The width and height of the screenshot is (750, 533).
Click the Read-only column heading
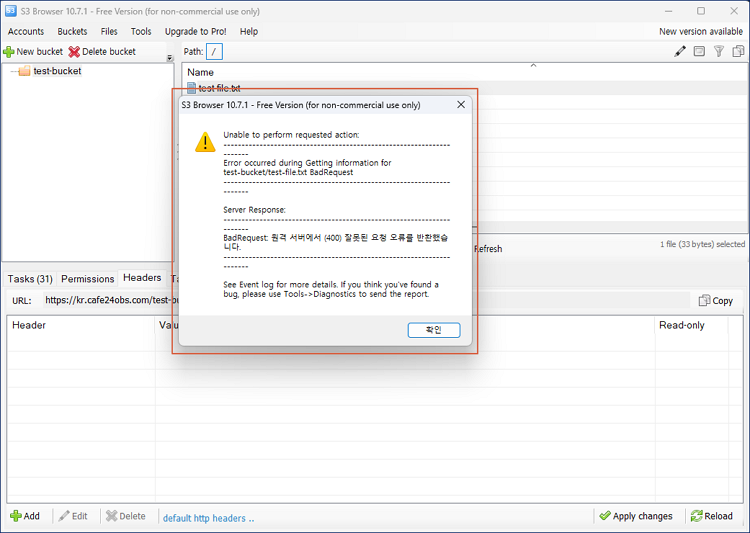(682, 325)
